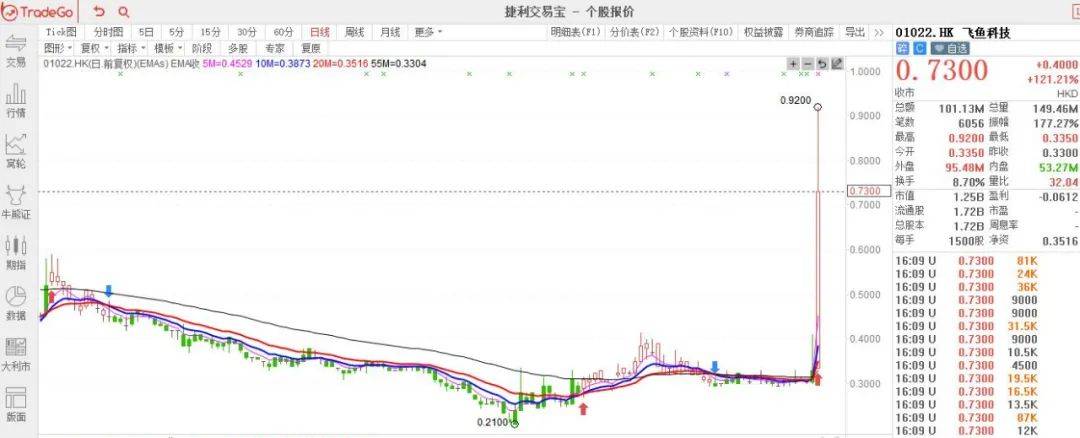
Task: Click the back arrow in title bar
Action: pyautogui.click(x=100, y=12)
